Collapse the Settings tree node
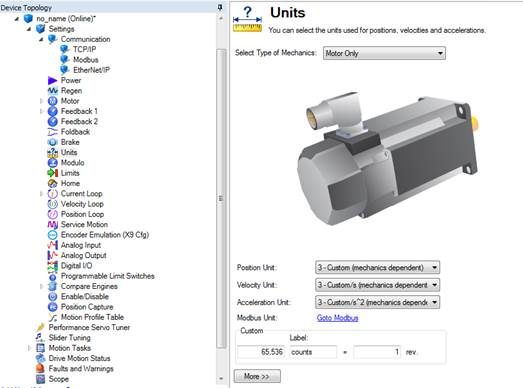The height and width of the screenshot is (388, 523). (29, 29)
